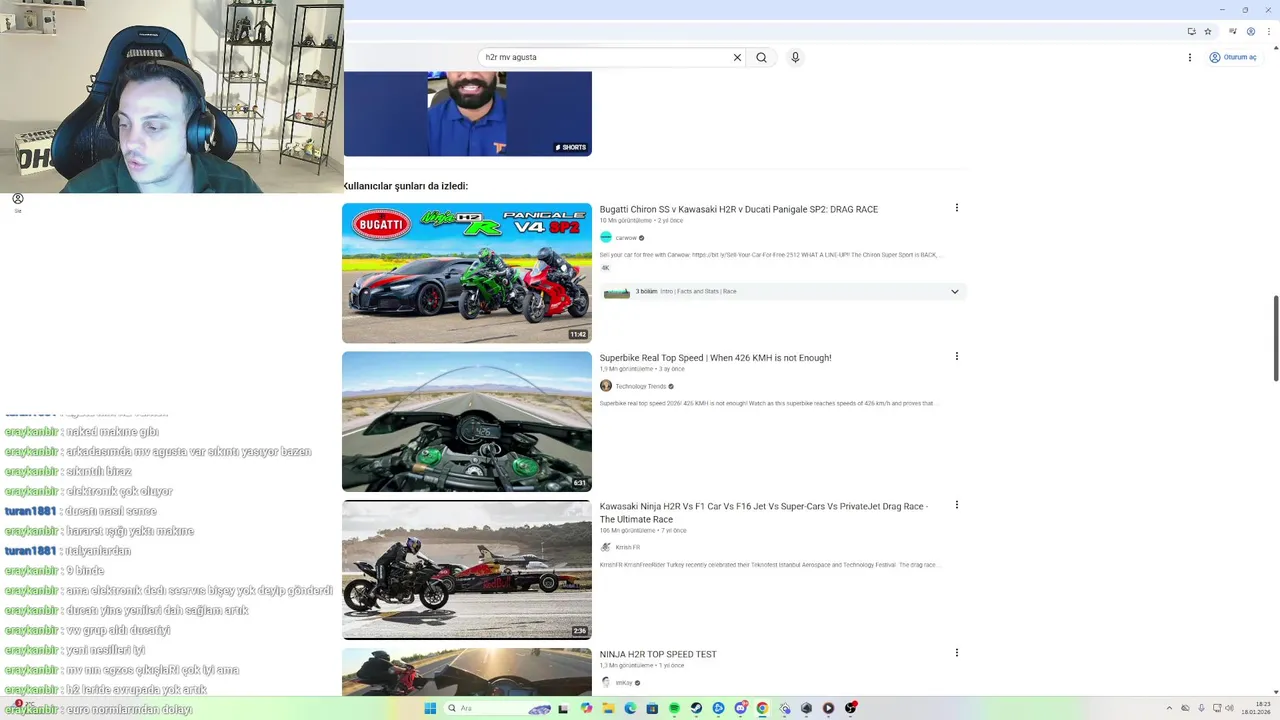Open Kawasaki Ninja H2R Vs F1 Car video title
This screenshot has height=720, width=1280.
coord(764,513)
